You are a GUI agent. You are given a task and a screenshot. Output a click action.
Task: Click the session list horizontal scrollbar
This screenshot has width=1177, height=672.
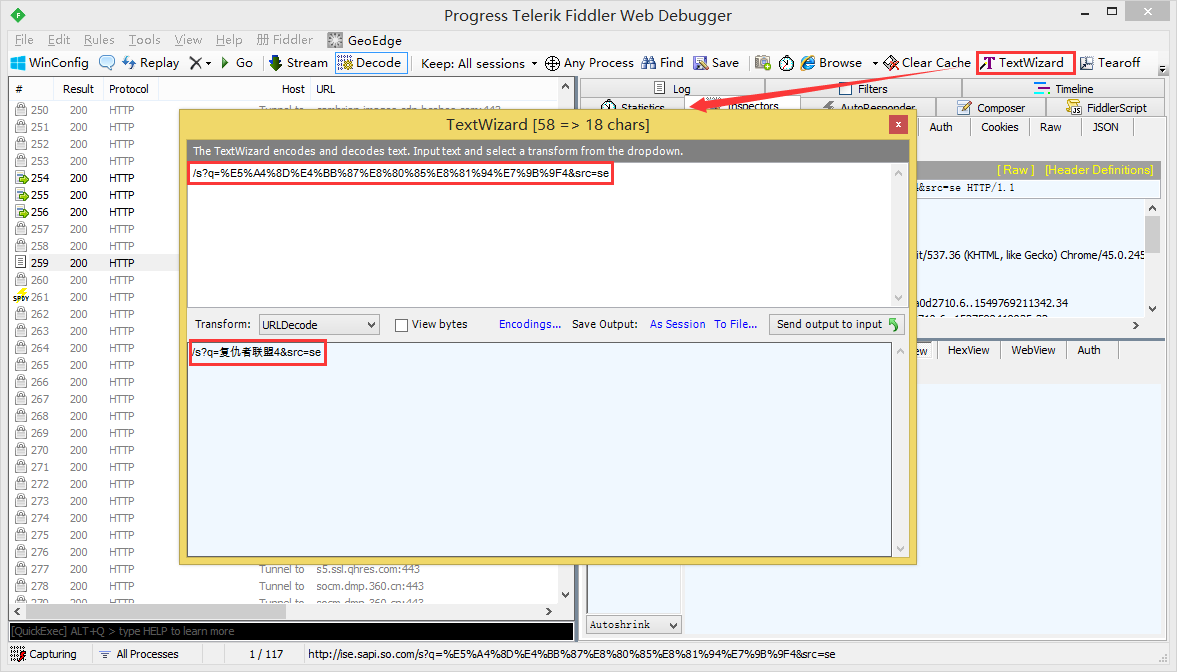(284, 611)
